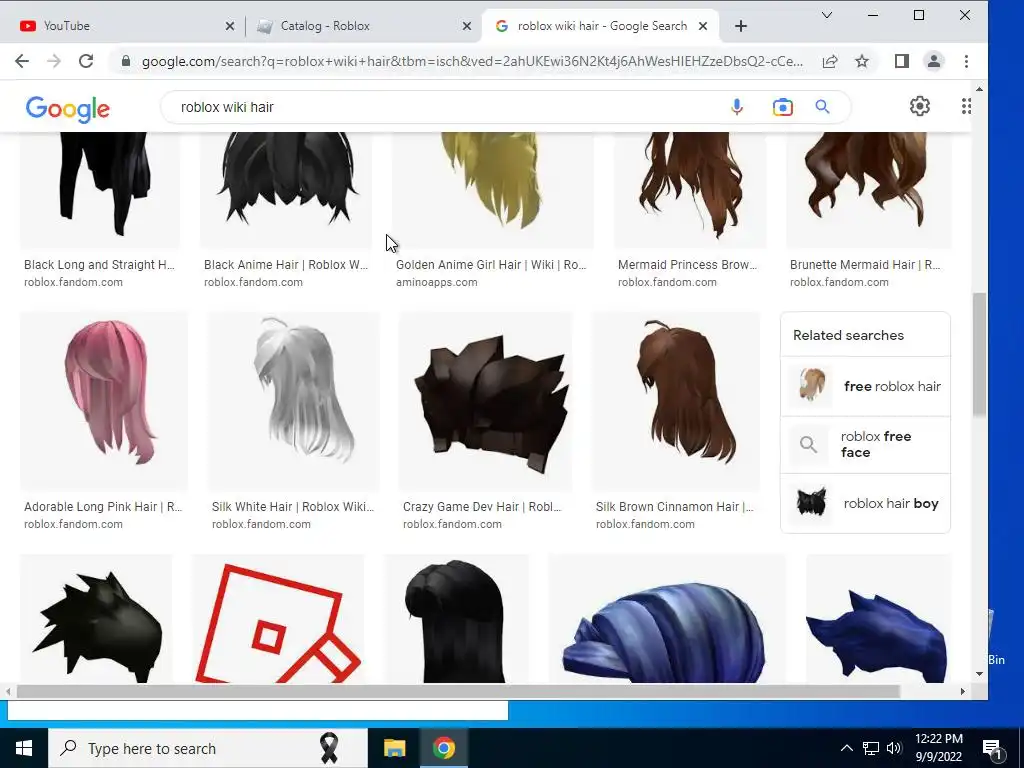Click the roblox.fandom.com source under Black Anime Hair
Viewport: 1024px width, 768px height.
click(x=253, y=282)
